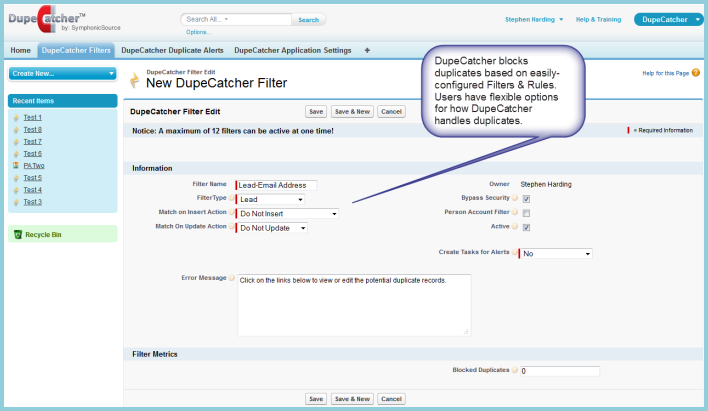The height and width of the screenshot is (411, 708).
Task: Click into the Filter Name text field
Action: tap(277, 185)
